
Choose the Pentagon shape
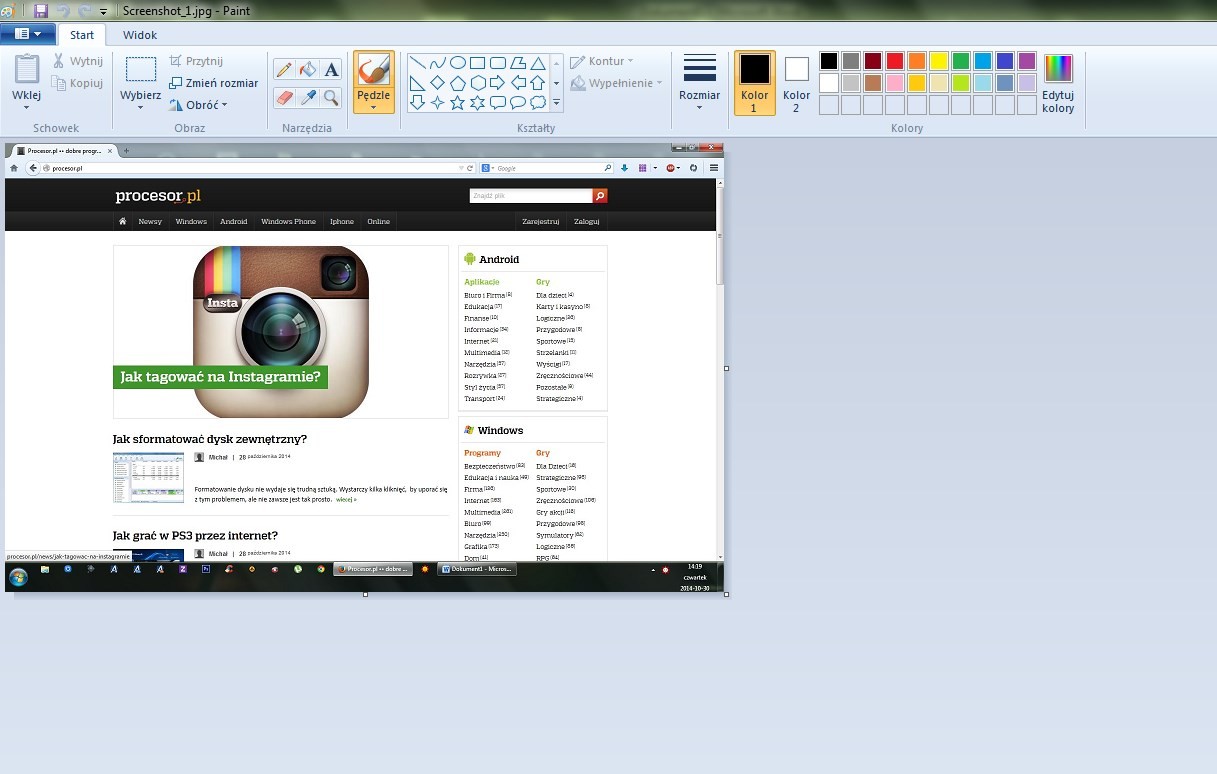point(458,83)
